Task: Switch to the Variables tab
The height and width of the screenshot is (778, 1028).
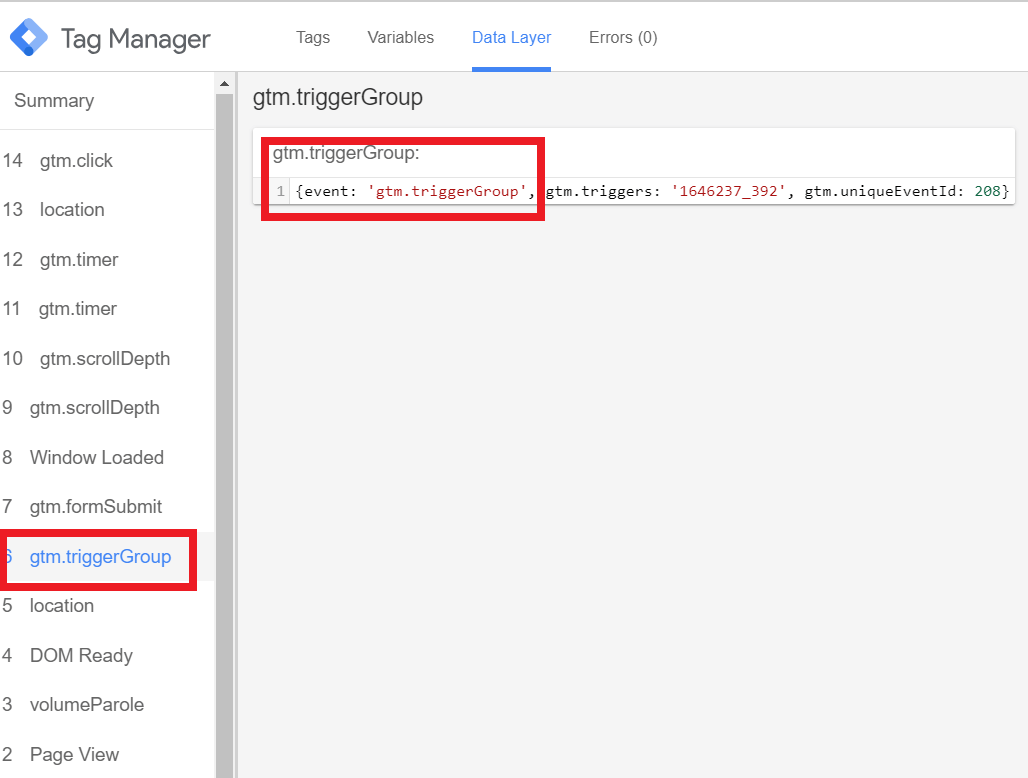Action: 401,37
